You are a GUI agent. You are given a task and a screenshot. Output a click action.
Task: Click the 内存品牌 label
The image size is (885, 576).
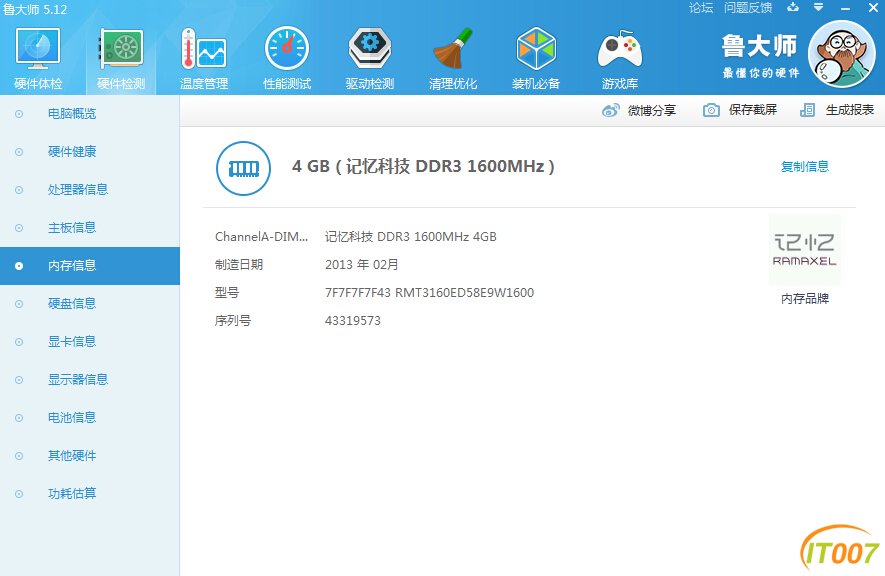(x=805, y=298)
